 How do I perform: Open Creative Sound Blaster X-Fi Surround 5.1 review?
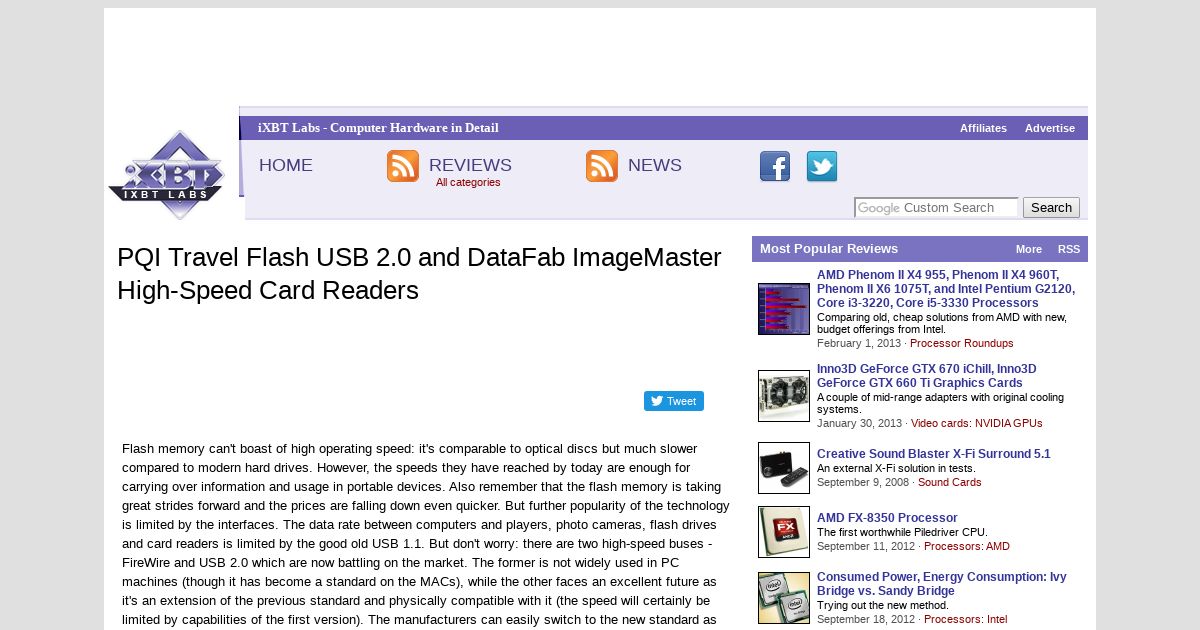pyautogui.click(x=934, y=454)
